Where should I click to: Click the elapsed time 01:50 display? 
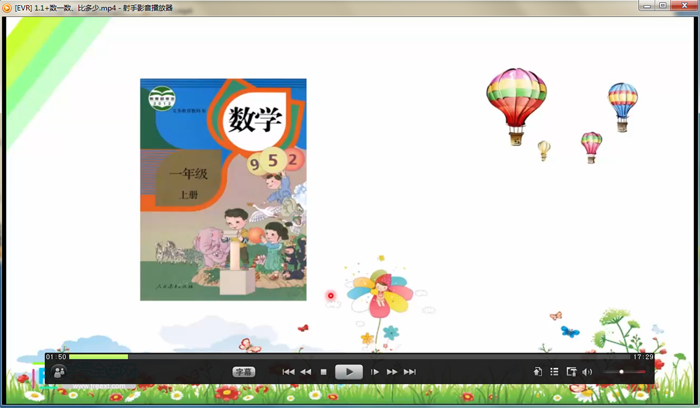[56, 357]
